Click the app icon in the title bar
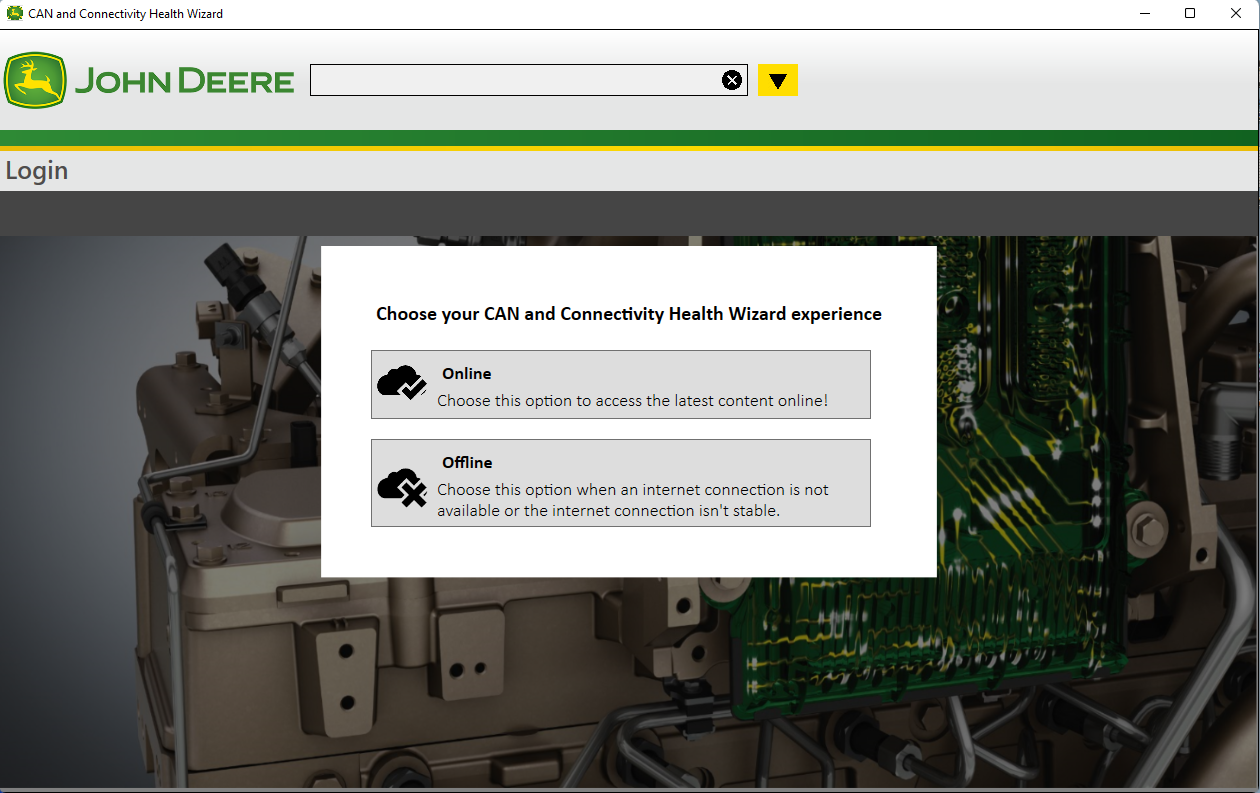This screenshot has width=1260, height=793. [x=14, y=14]
